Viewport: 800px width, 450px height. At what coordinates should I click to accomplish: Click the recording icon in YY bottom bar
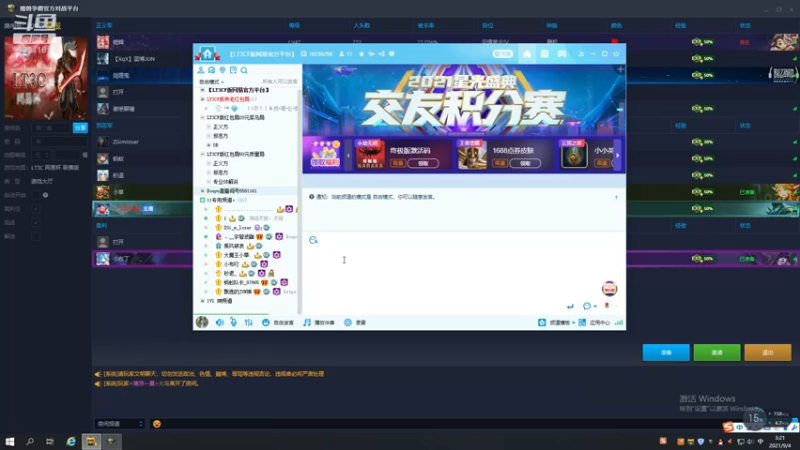348,322
